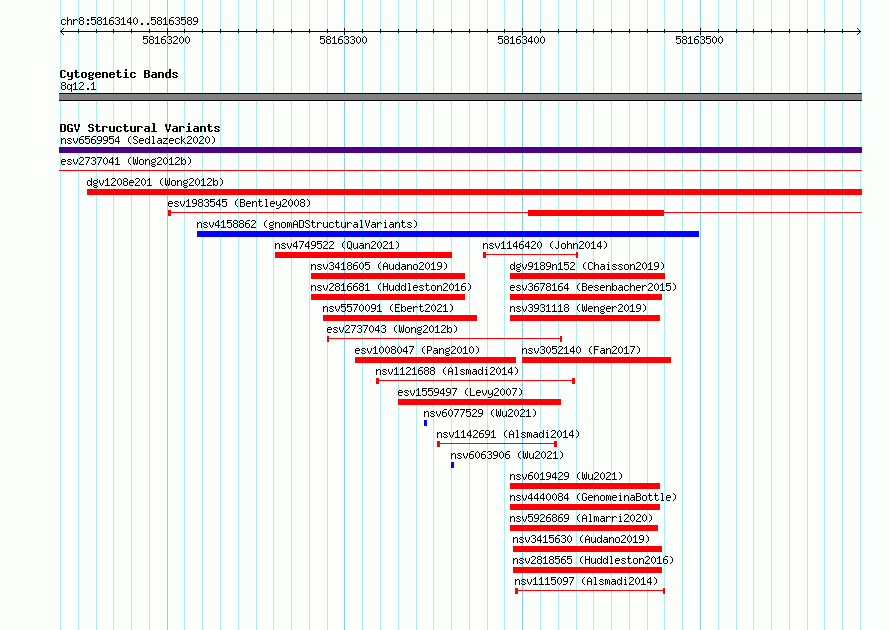
Task: Select nsv6063906 (Wu2021) label
Action: [507, 455]
